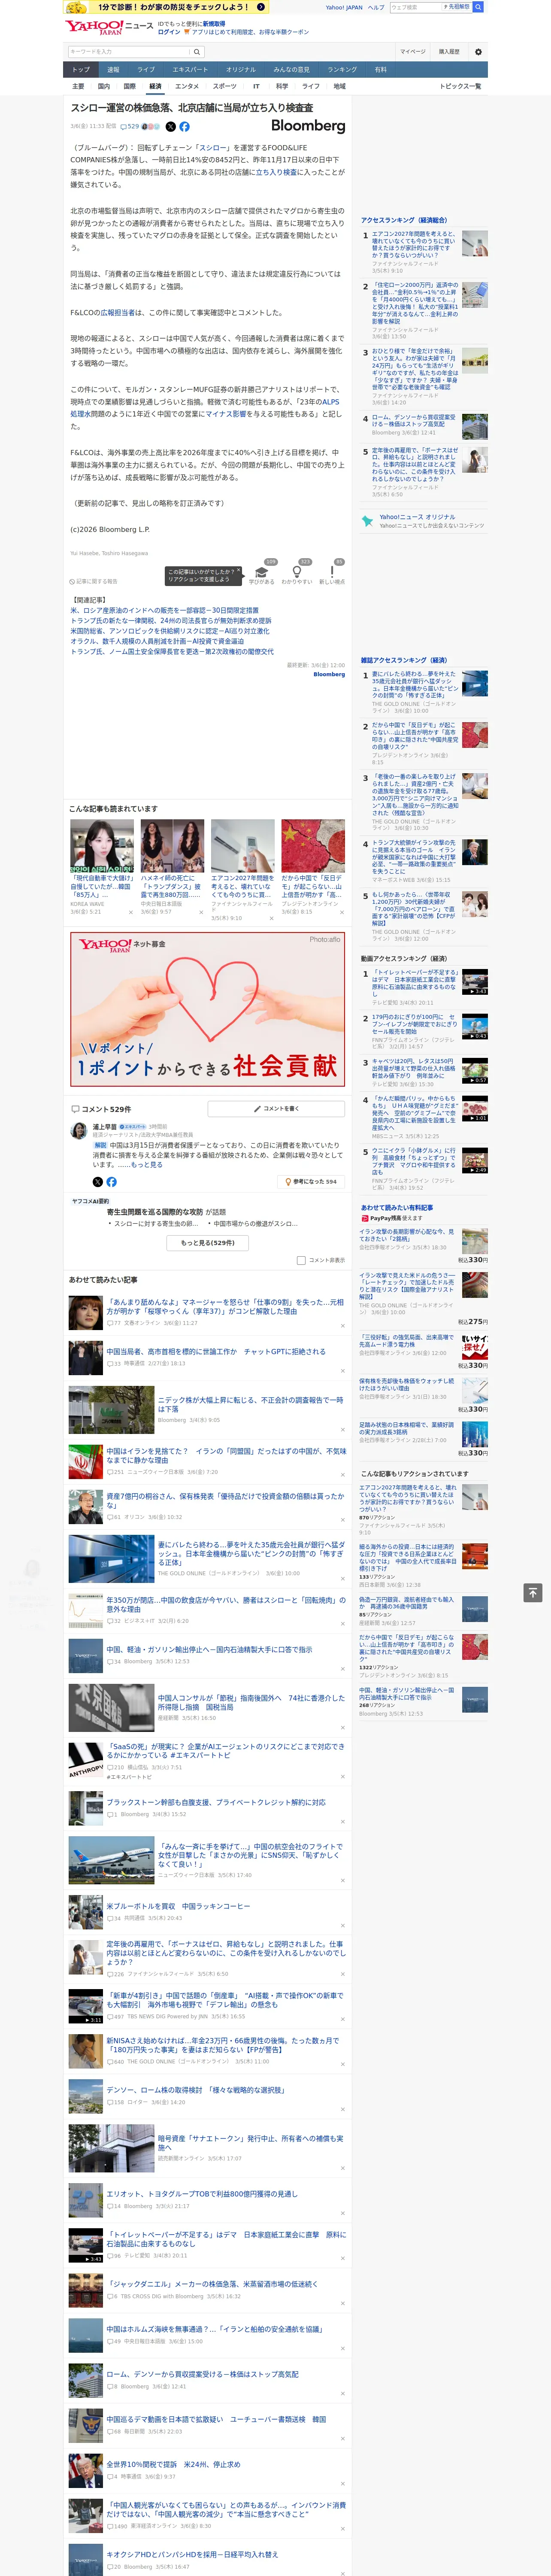Click 購入履歴 link
Image resolution: width=551 pixels, height=2576 pixels.
[x=449, y=52]
